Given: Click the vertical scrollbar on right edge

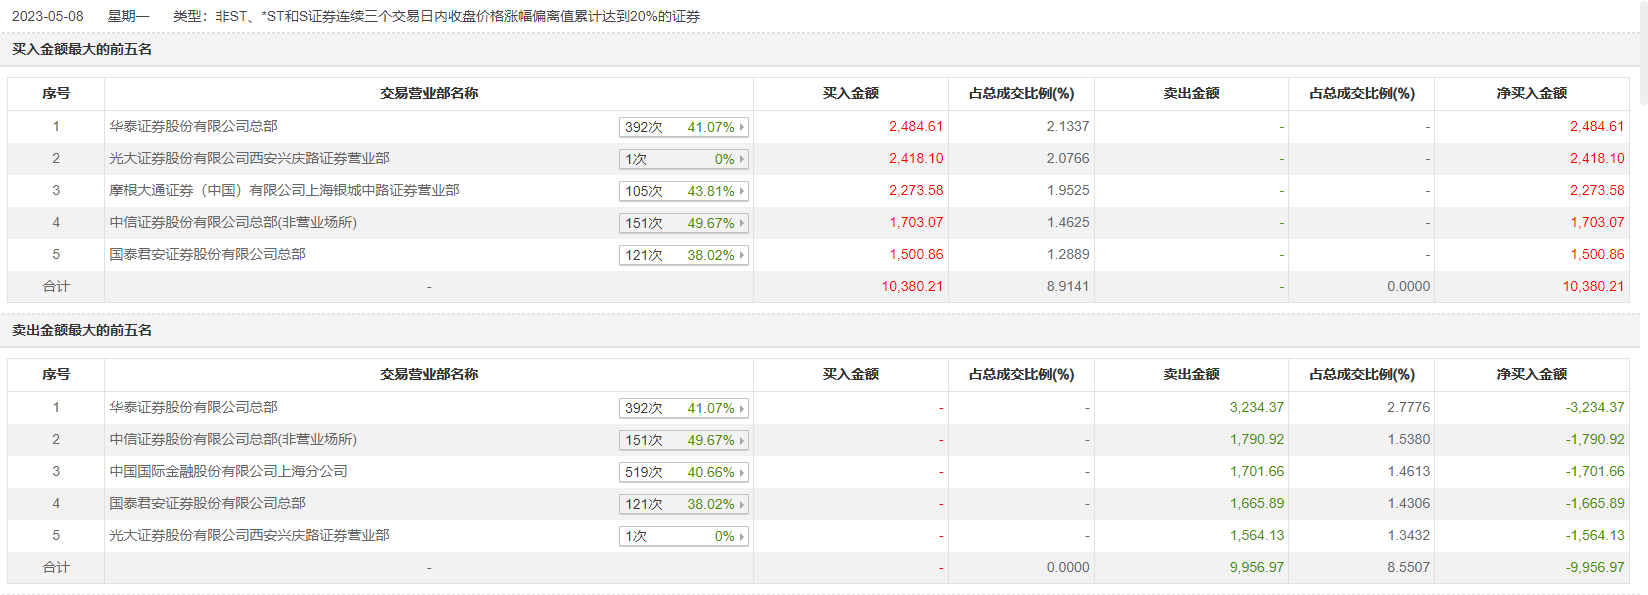Looking at the screenshot, I should click(x=1643, y=52).
